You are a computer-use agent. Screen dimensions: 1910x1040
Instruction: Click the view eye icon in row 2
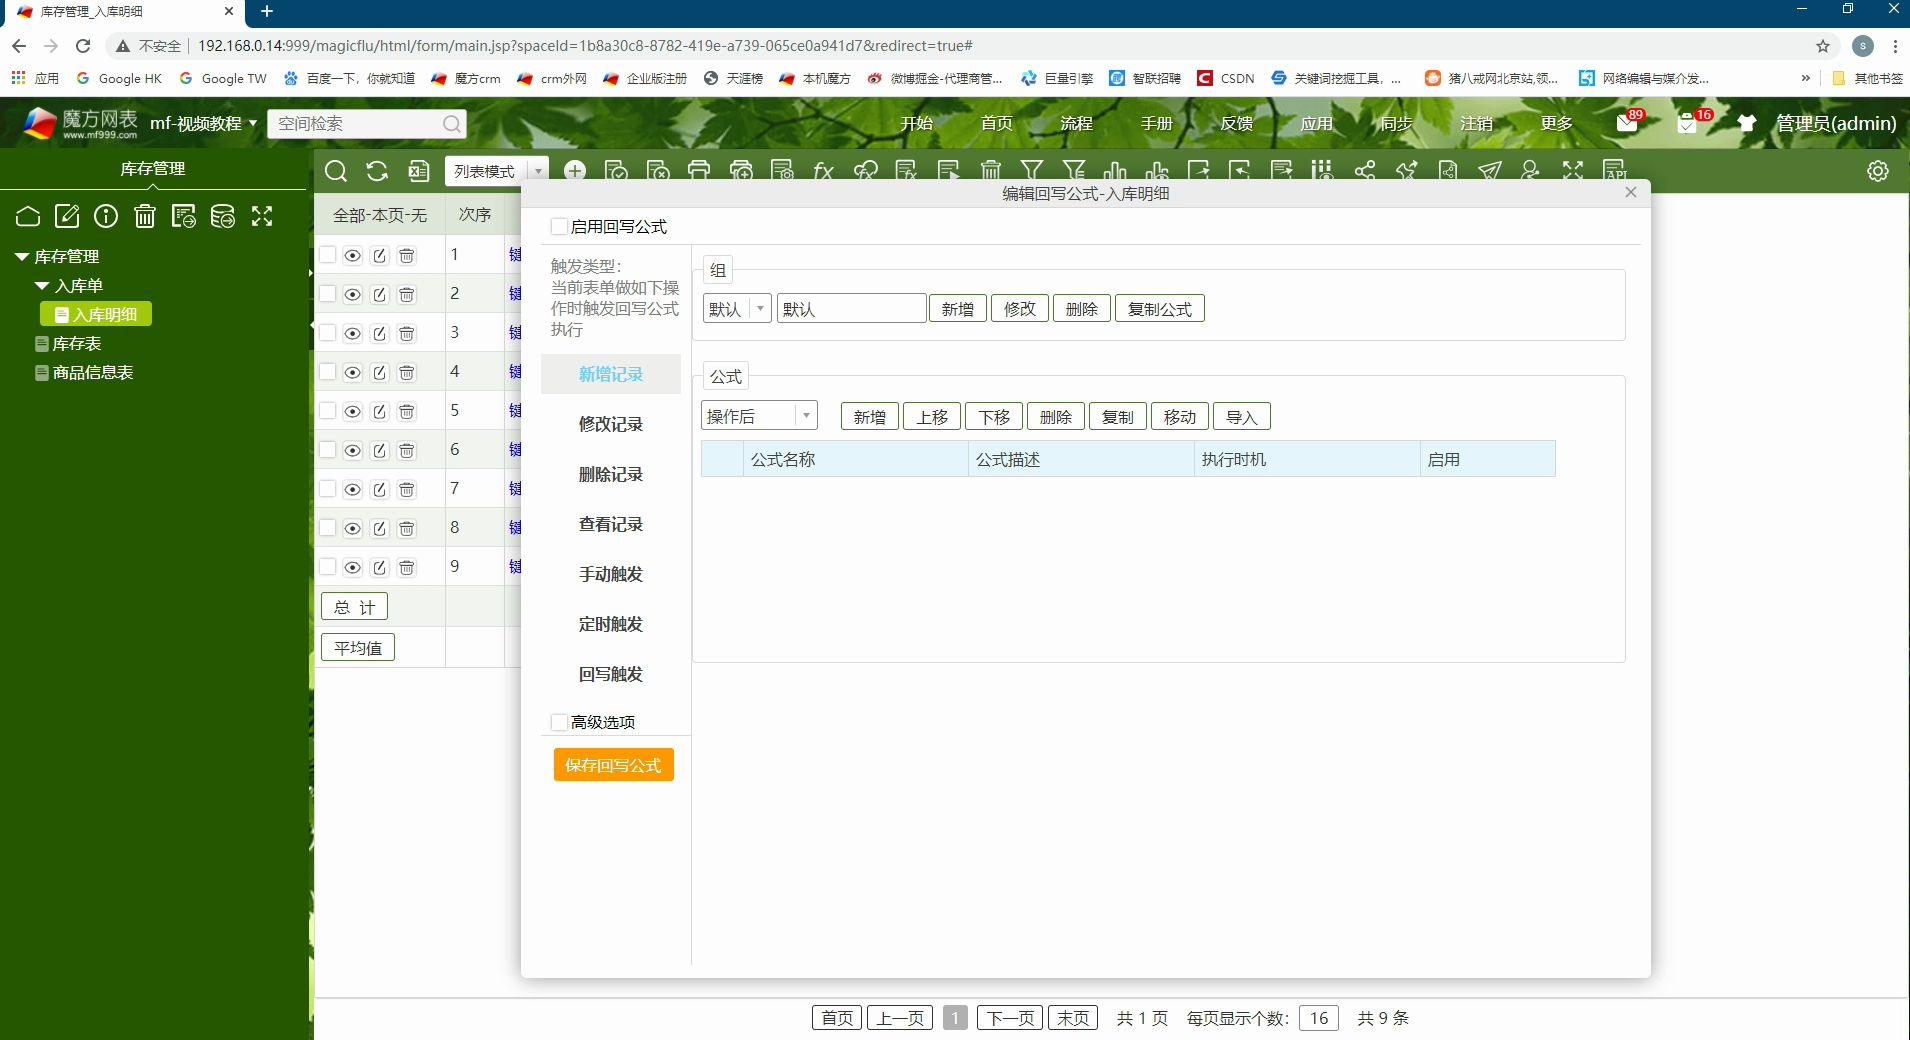[352, 294]
